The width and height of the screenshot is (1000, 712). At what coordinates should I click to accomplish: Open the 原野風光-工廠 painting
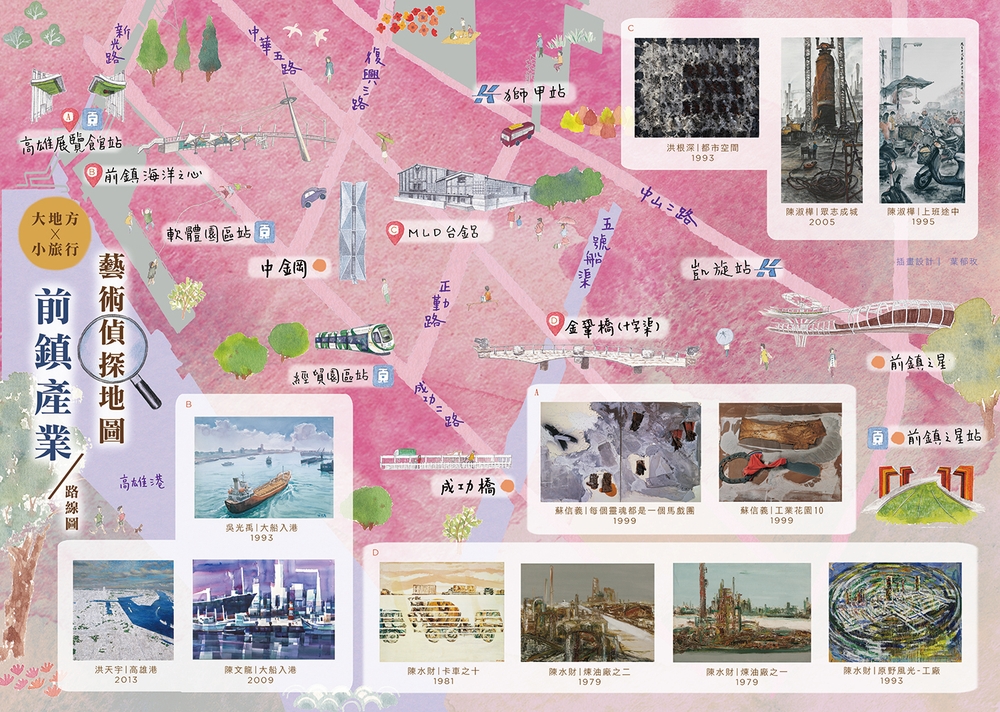895,612
